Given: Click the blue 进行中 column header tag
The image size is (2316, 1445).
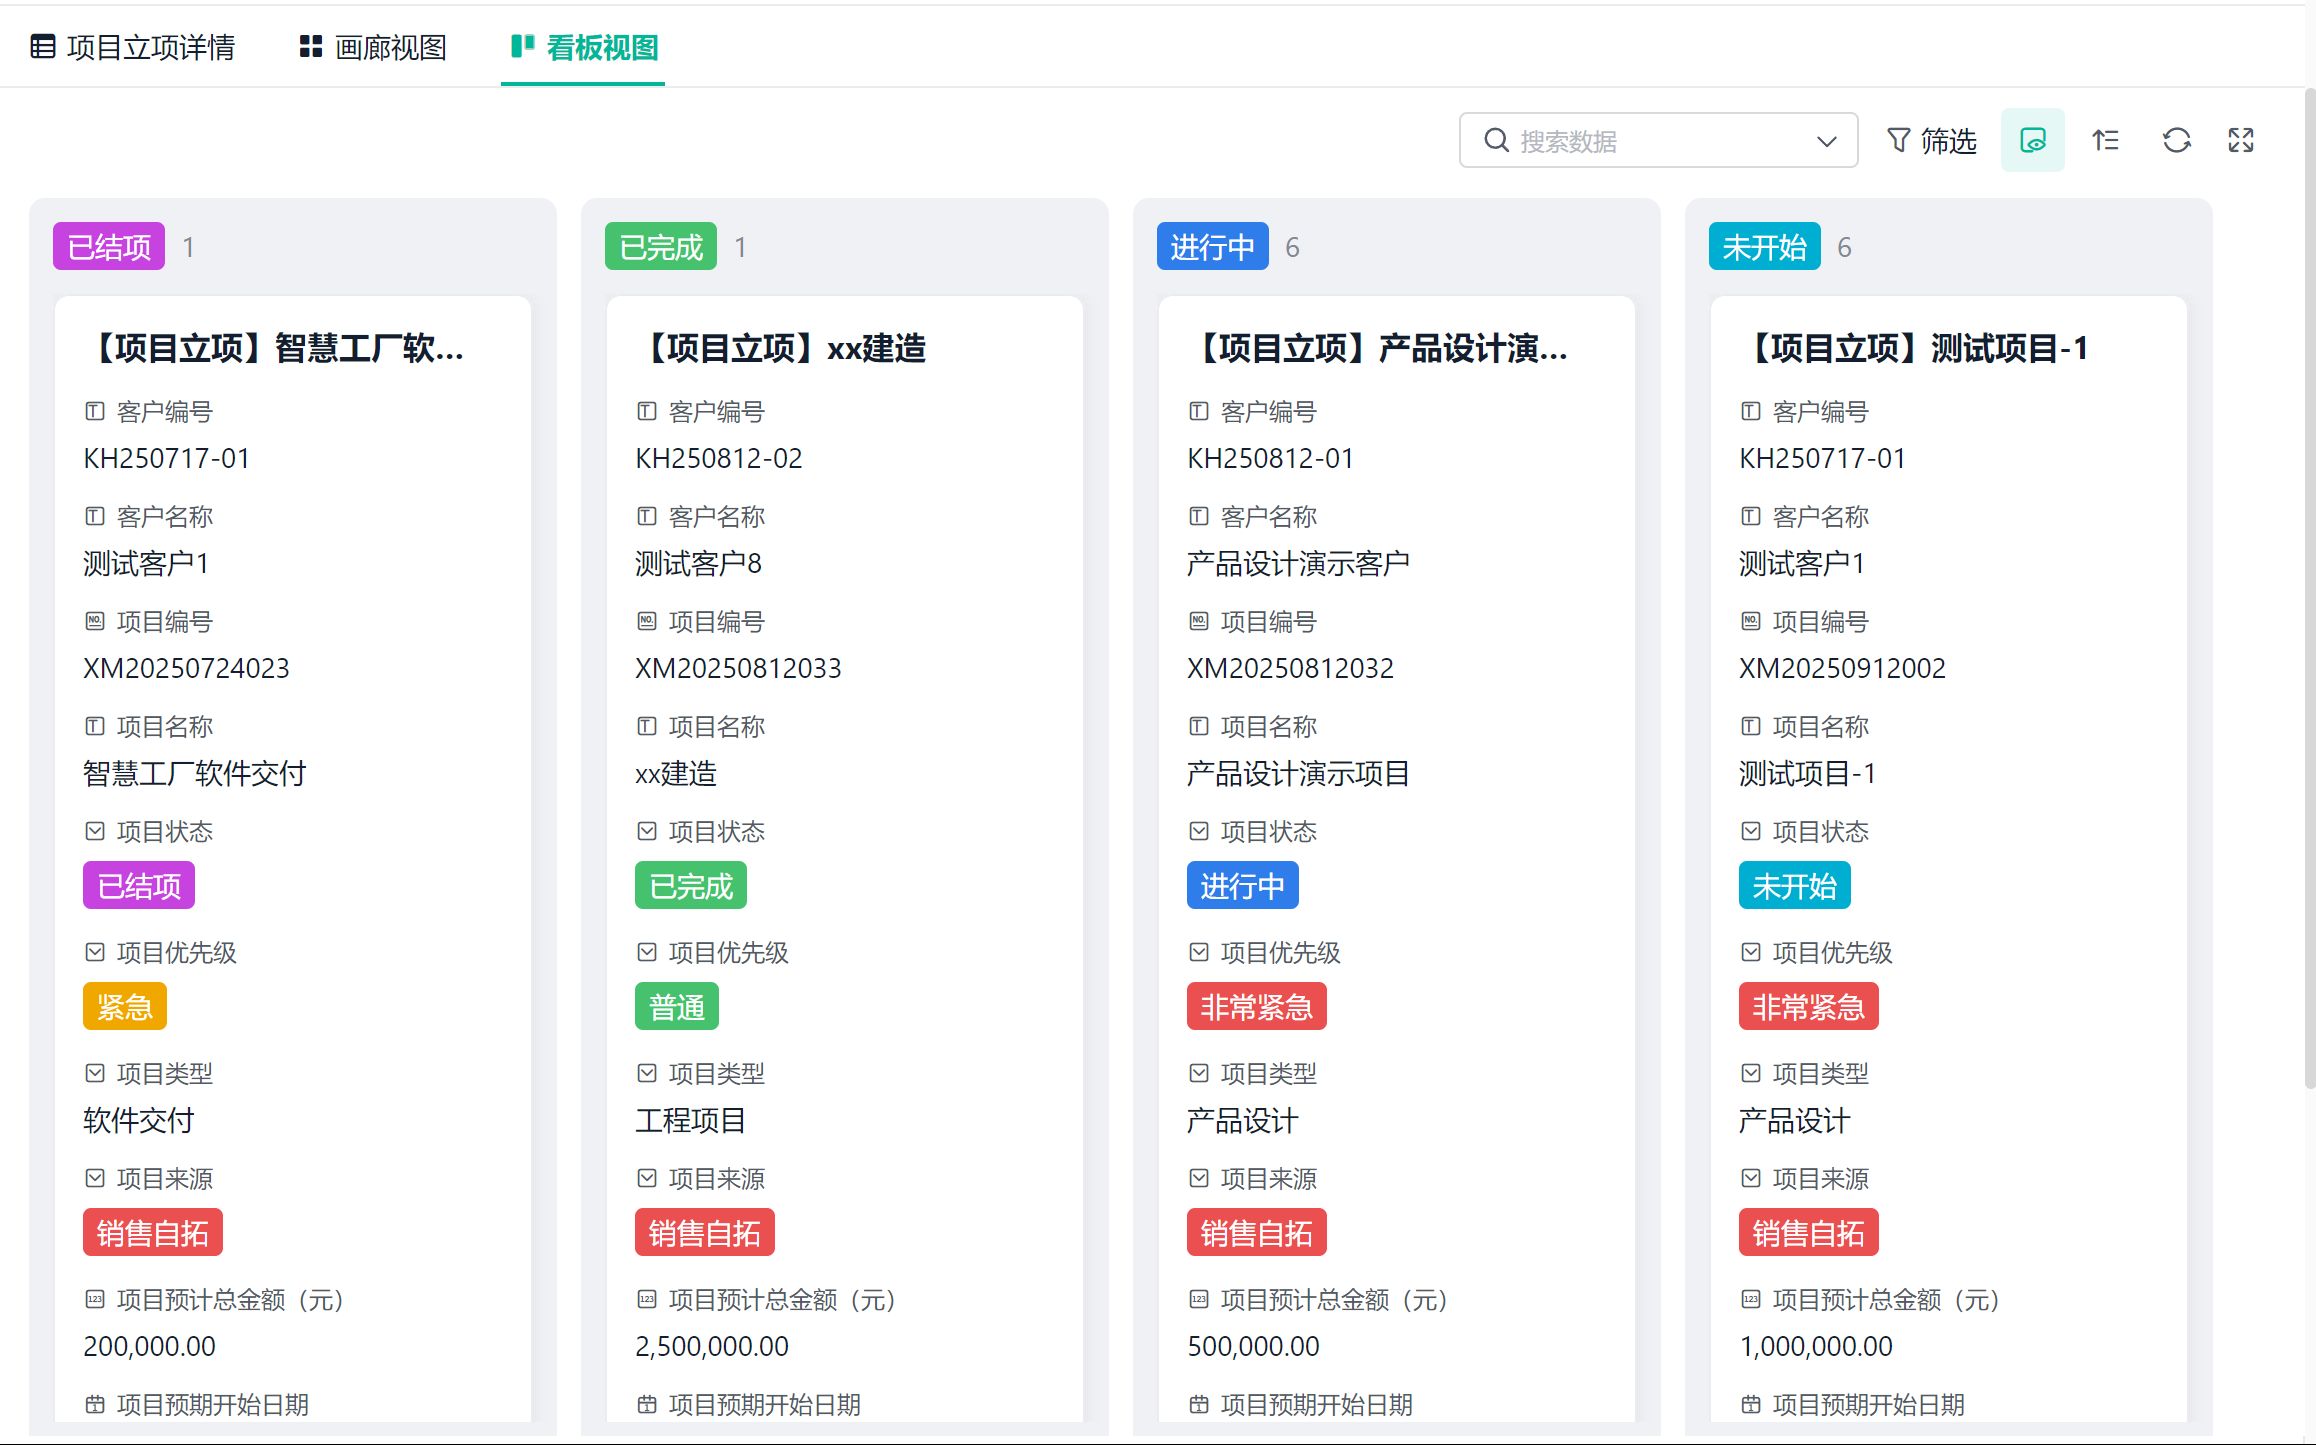Looking at the screenshot, I should pos(1212,247).
